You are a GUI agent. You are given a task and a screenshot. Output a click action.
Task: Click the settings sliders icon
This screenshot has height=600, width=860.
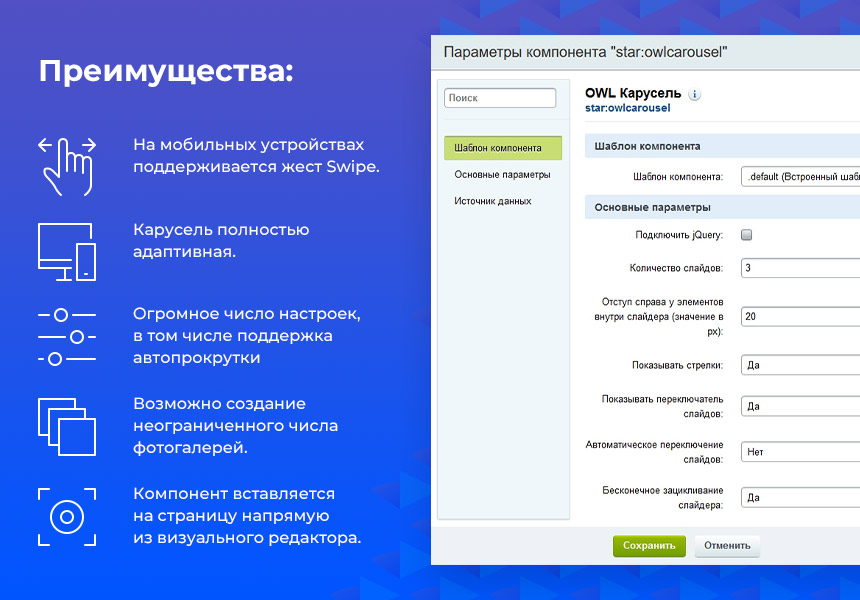(x=67, y=336)
